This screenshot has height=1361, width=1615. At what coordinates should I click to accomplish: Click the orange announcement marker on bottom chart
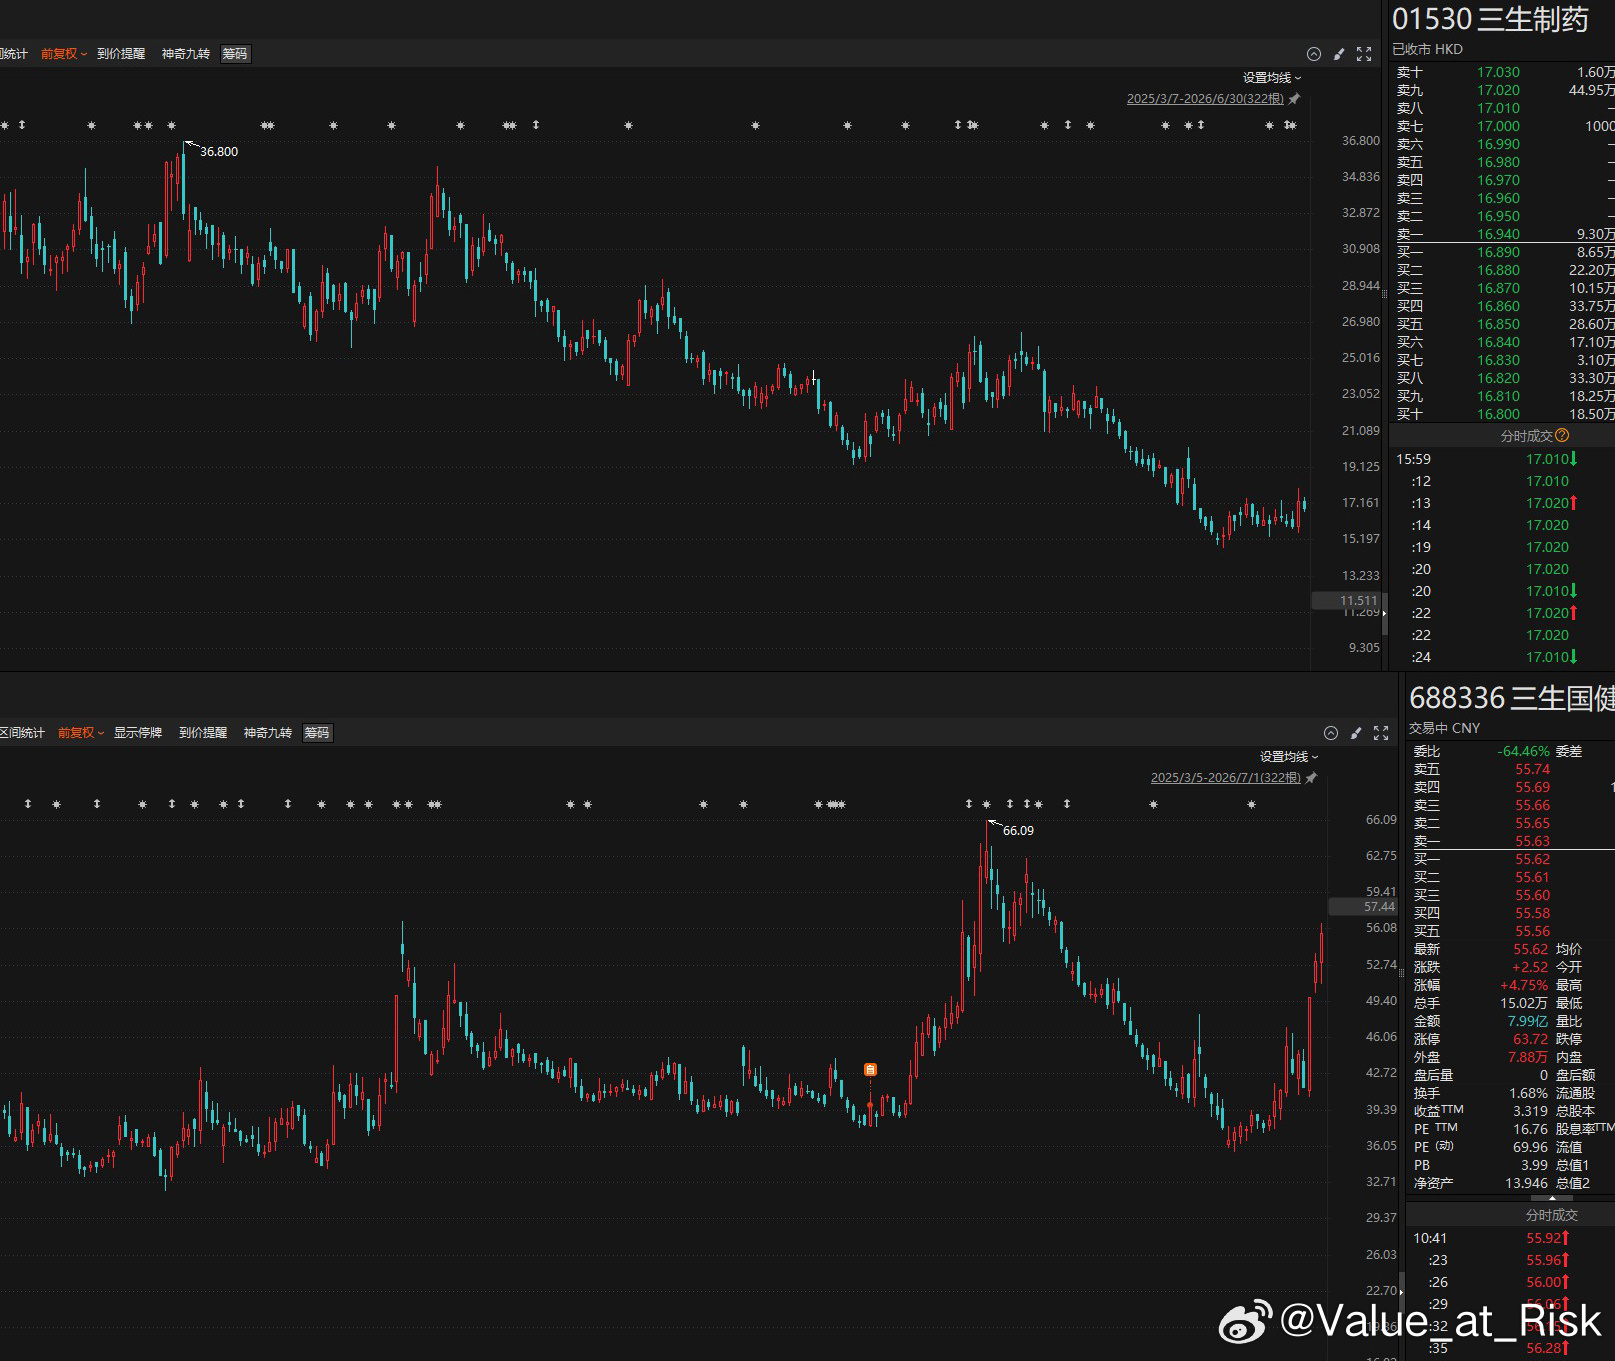pyautogui.click(x=870, y=1070)
